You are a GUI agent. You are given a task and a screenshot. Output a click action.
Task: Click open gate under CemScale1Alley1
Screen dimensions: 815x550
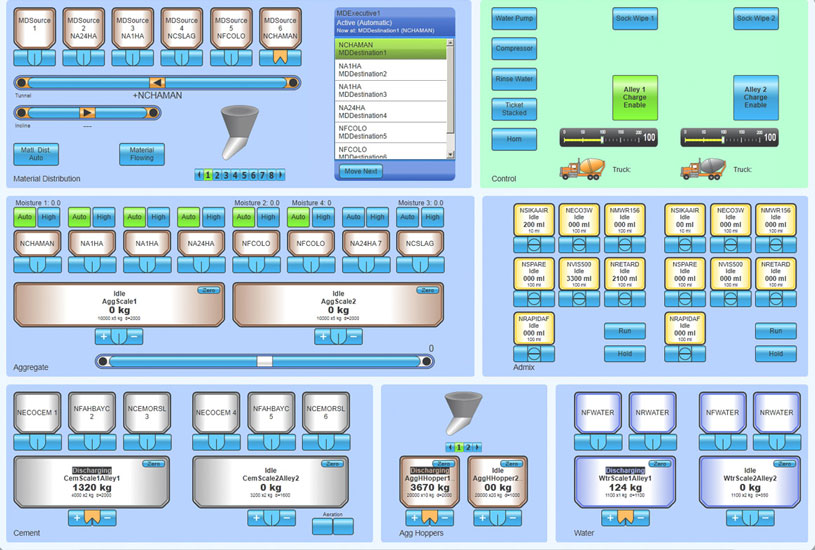[92, 517]
